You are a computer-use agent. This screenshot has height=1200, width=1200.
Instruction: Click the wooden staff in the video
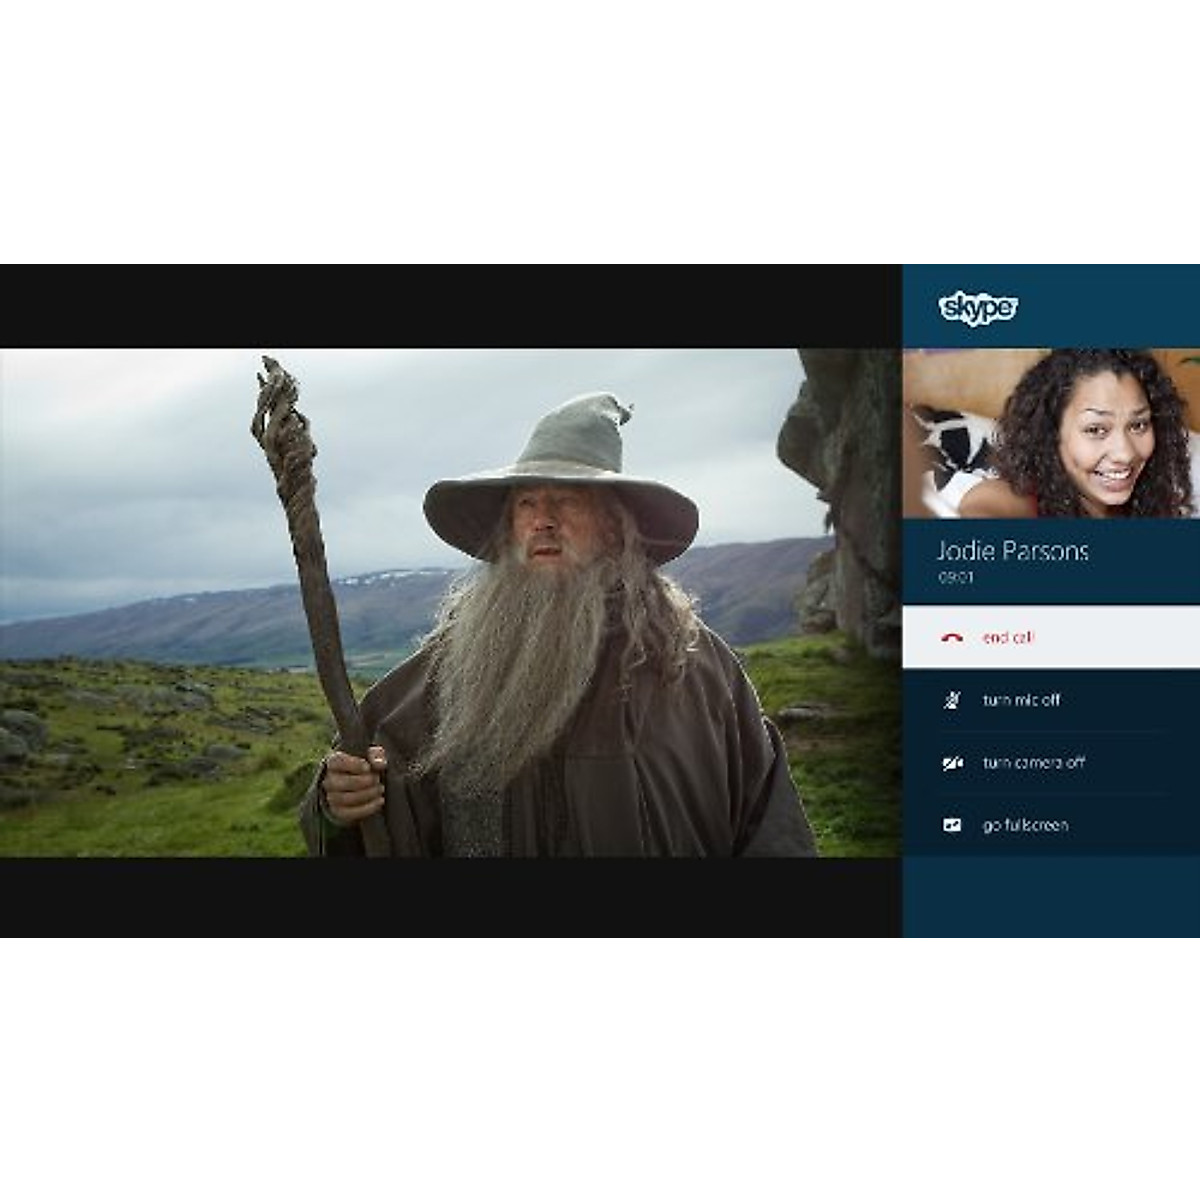[x=310, y=560]
